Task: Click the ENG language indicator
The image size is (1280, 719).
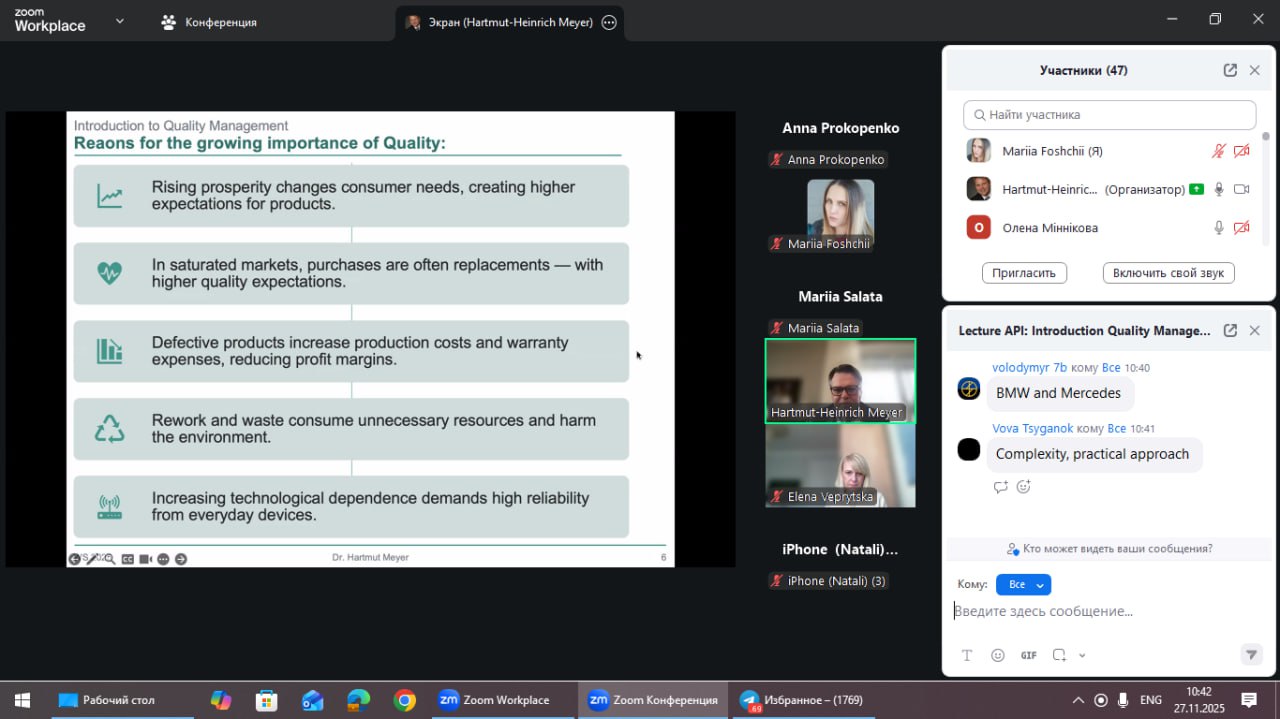Action: point(1151,700)
